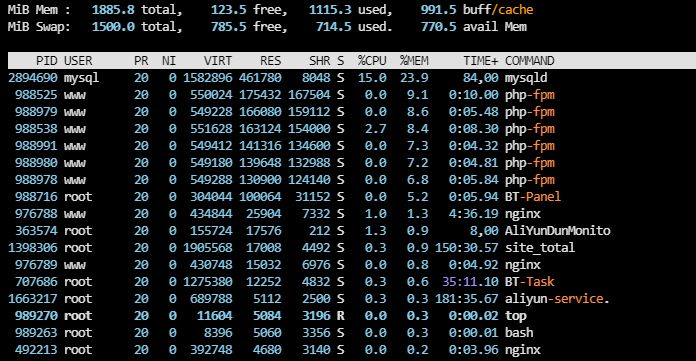Select the top command name
Image resolution: width=696 pixels, height=361 pixels.
pos(515,316)
